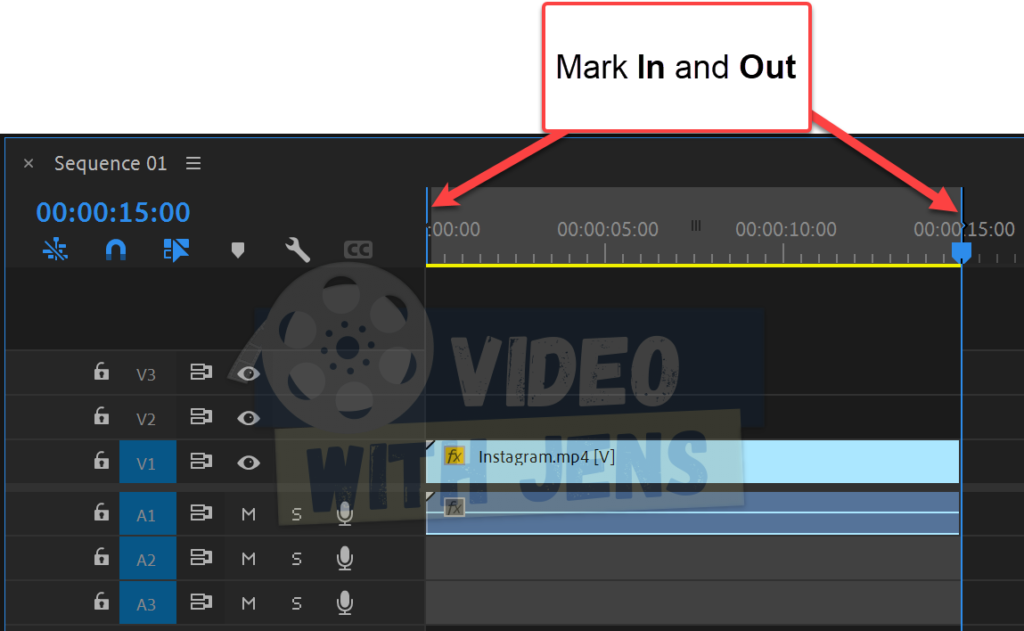This screenshot has width=1024, height=631.
Task: Toggle the CC captions track button
Action: coord(358,250)
